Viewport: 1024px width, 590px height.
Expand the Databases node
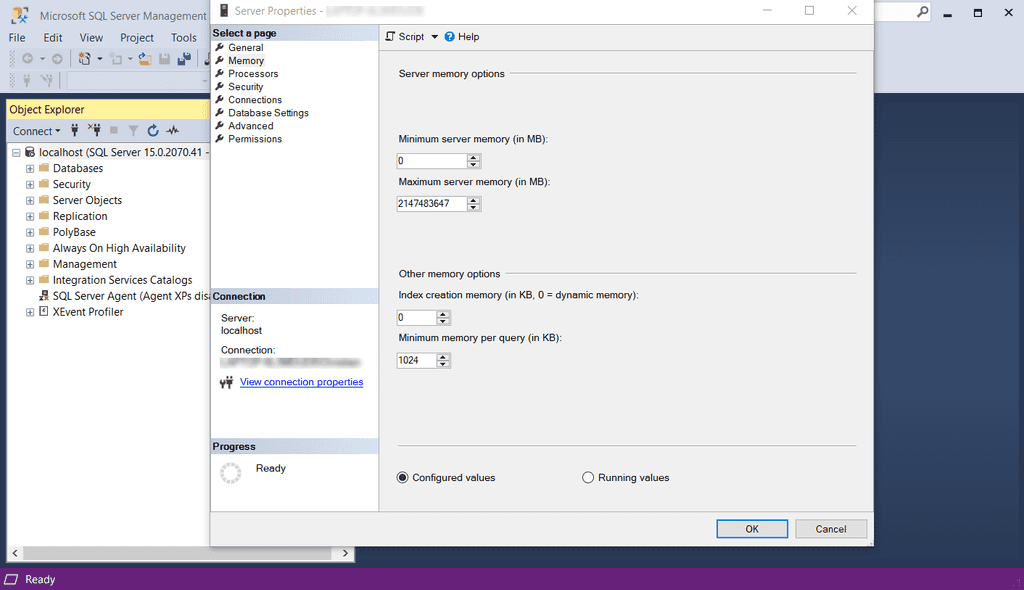pyautogui.click(x=30, y=168)
